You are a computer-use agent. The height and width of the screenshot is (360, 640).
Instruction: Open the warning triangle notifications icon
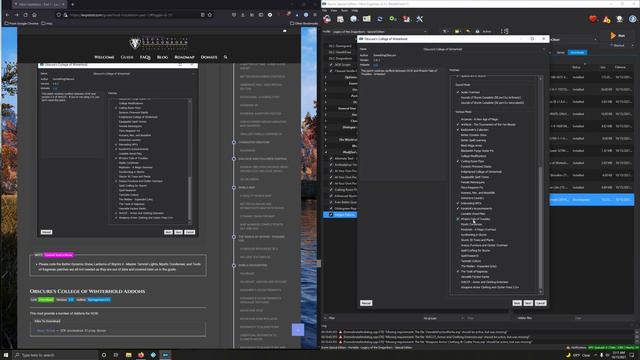607,19
